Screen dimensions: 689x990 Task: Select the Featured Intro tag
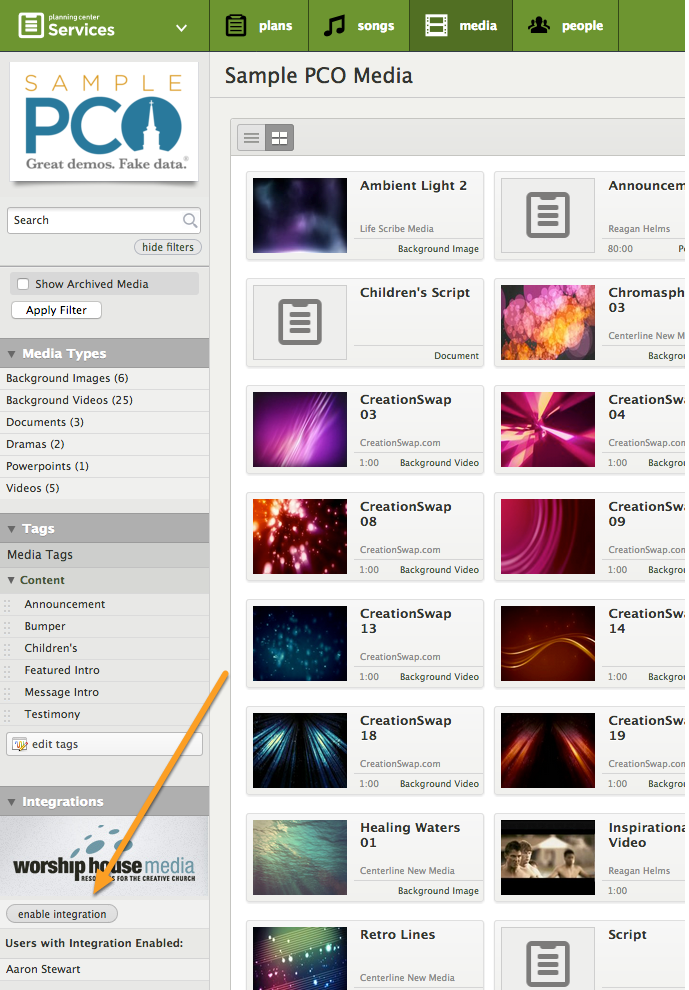[x=62, y=671]
